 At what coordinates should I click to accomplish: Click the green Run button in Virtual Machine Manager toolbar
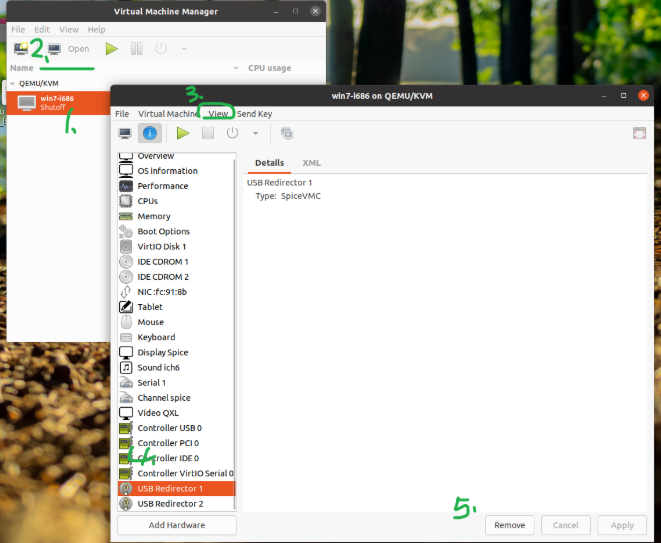112,49
